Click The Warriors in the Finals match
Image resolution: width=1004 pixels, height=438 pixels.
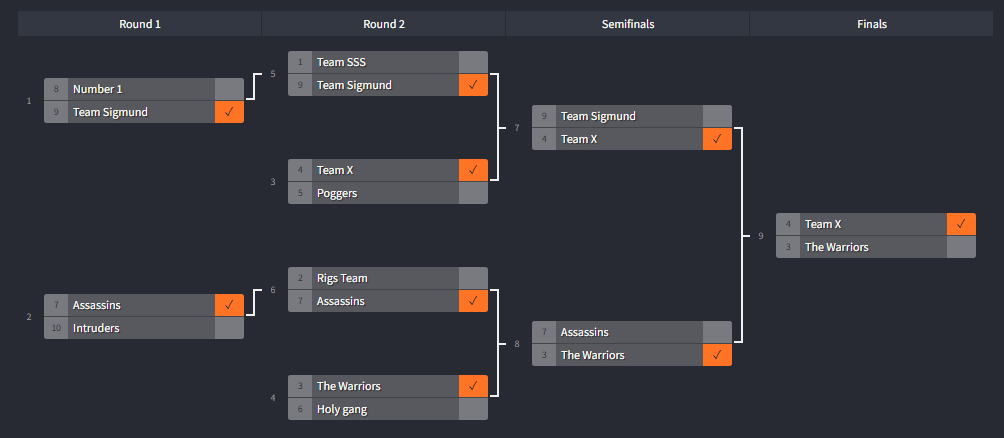point(836,247)
